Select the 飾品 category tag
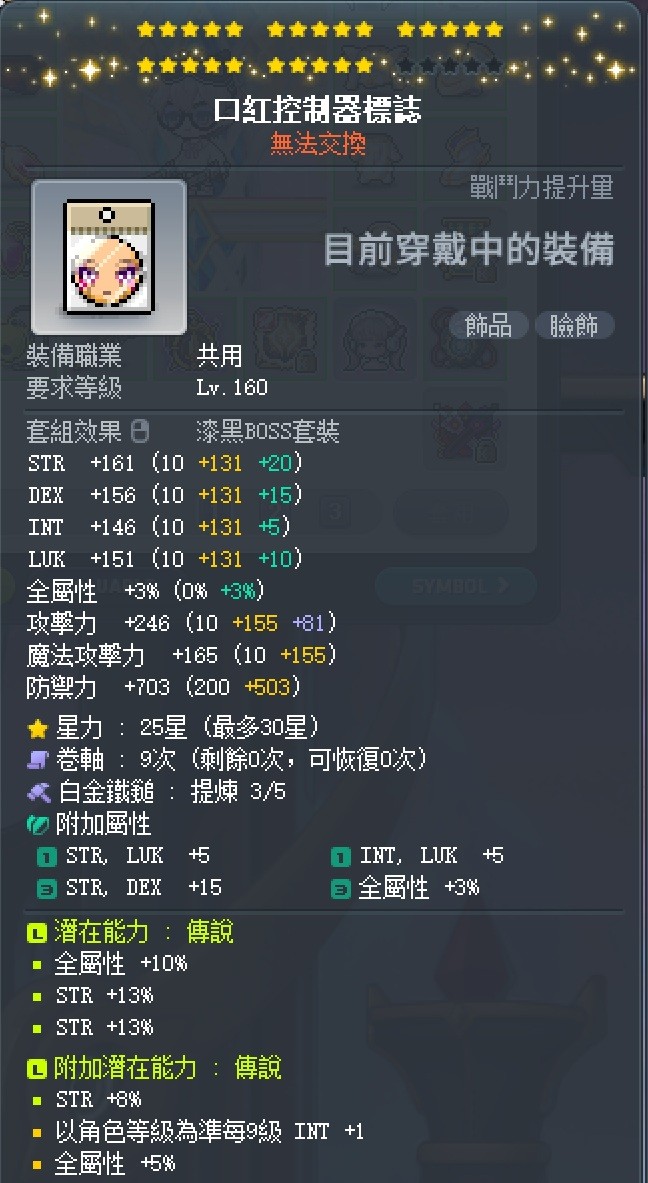The width and height of the screenshot is (648, 1183). coord(488,325)
